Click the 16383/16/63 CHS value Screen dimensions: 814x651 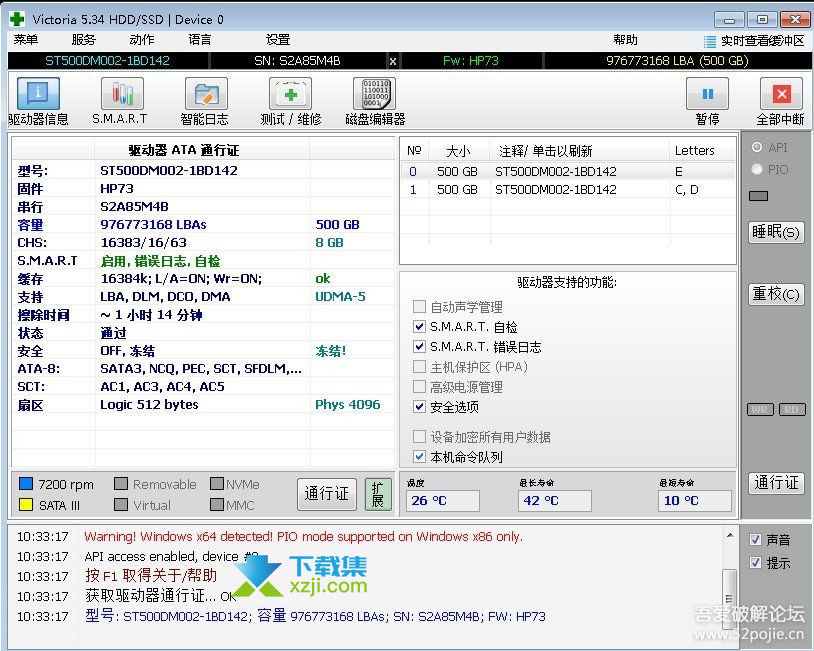[144, 242]
